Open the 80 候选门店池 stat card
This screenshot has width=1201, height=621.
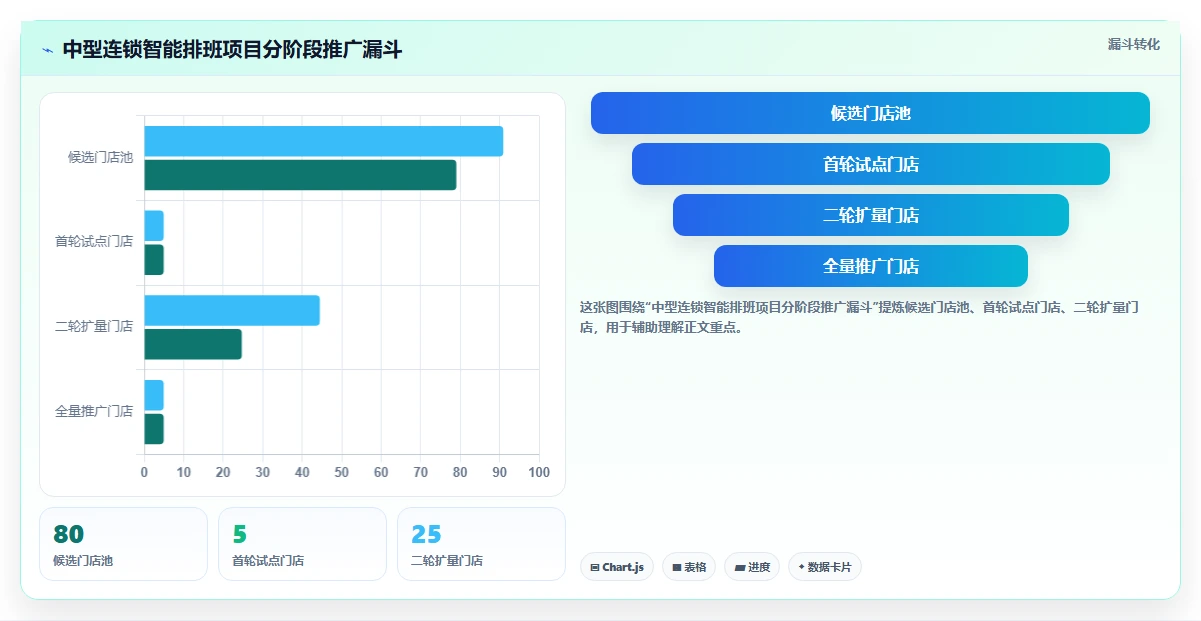point(124,544)
